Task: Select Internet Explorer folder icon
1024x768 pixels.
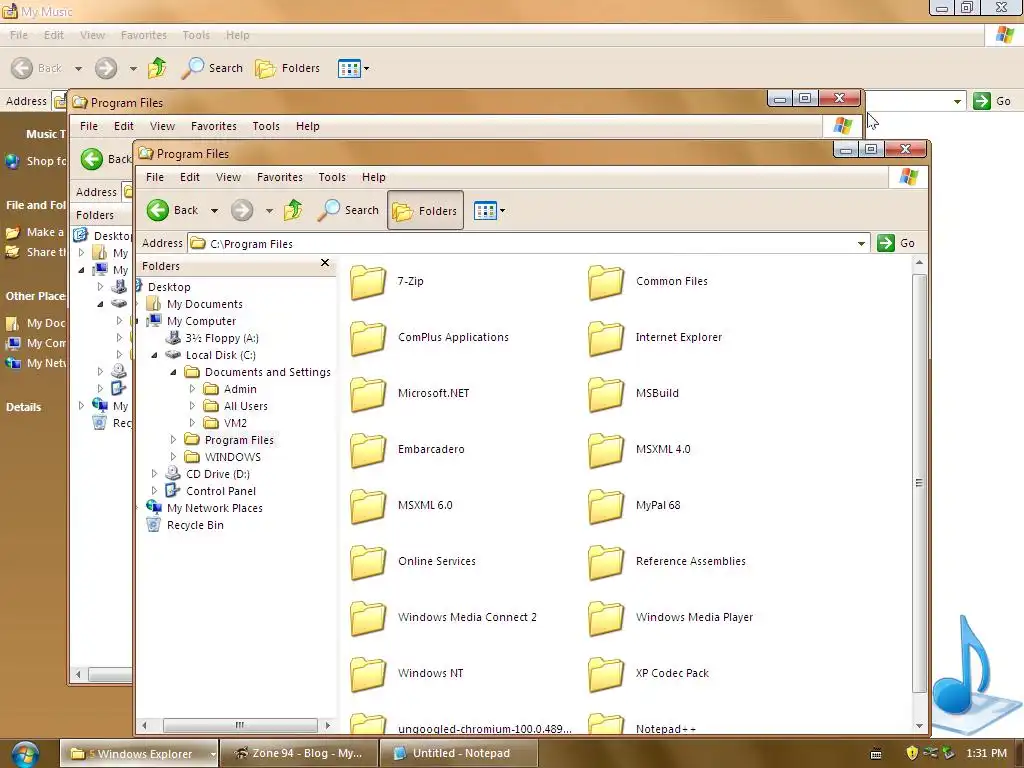Action: pyautogui.click(x=605, y=338)
